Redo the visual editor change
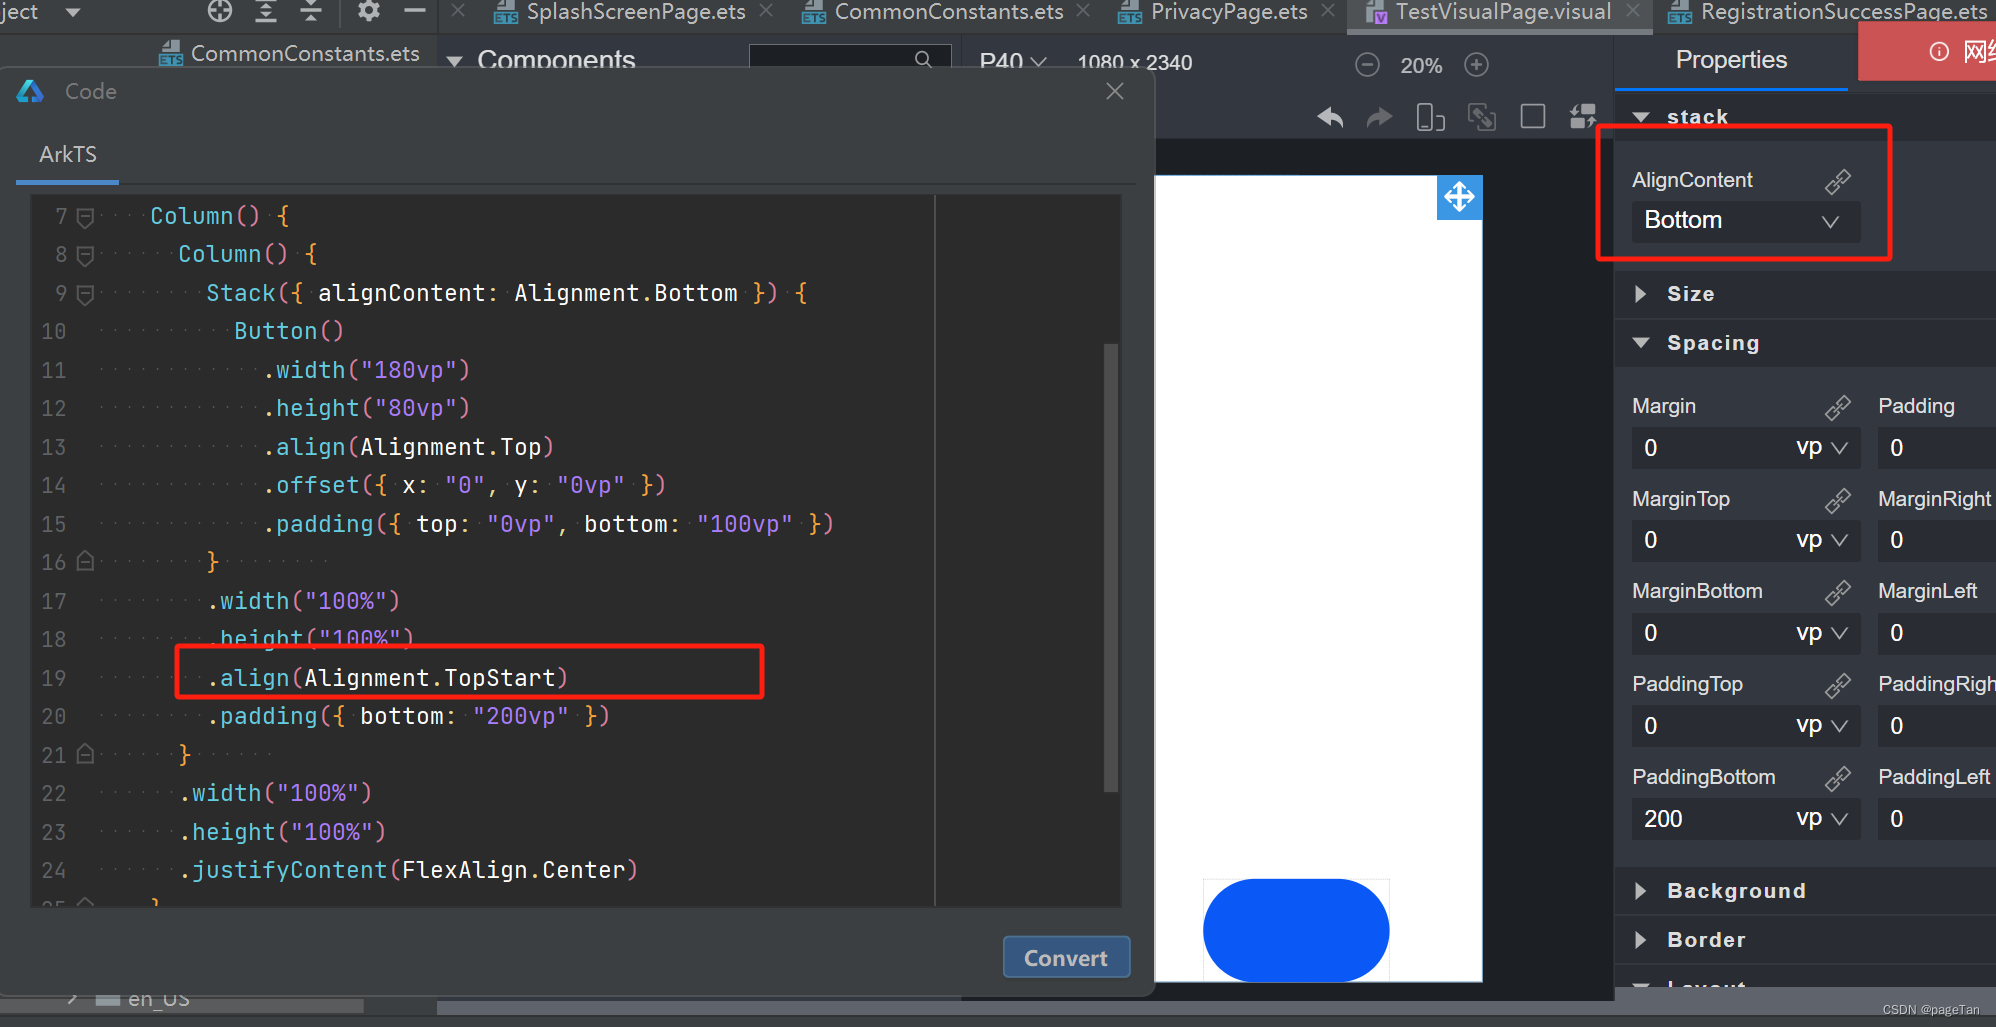1996x1027 pixels. pos(1380,117)
